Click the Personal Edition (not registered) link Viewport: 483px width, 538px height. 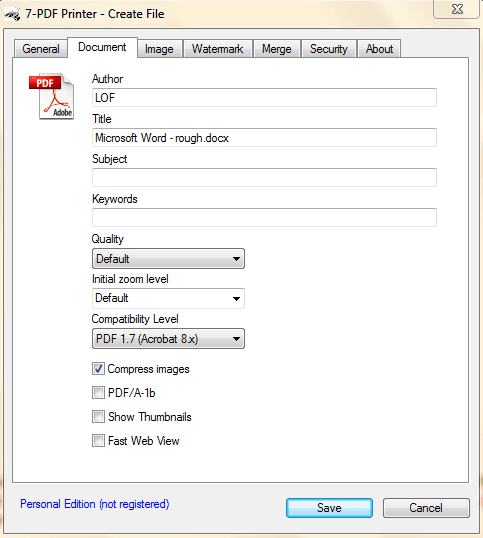(95, 504)
